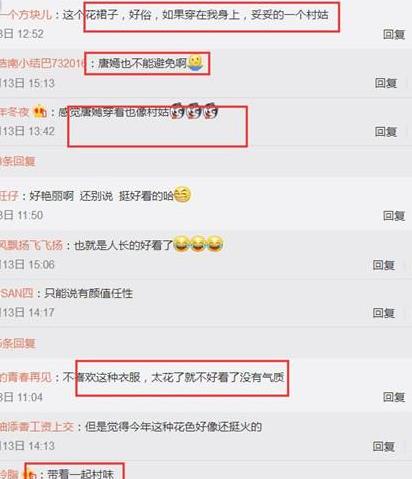Screen dimensions: 412x479
Task: Reply to the 好艳丽啊 comment
Action: click(x=394, y=215)
